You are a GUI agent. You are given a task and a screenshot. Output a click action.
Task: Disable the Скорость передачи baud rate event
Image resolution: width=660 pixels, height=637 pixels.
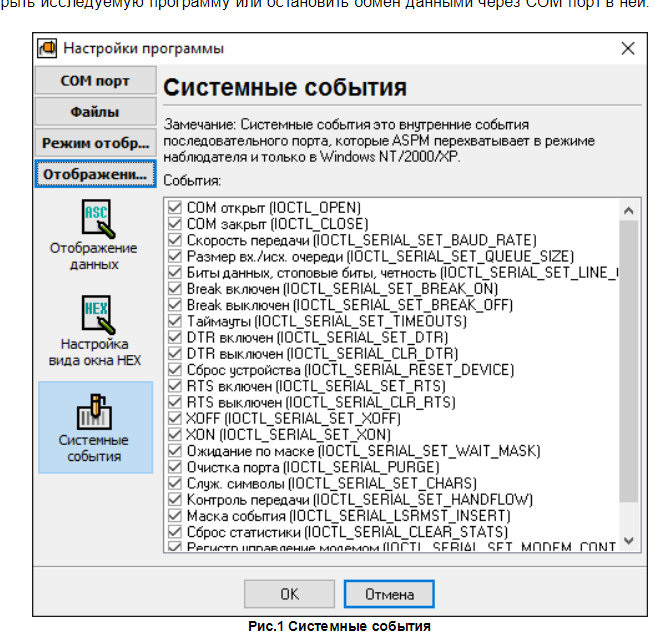176,240
